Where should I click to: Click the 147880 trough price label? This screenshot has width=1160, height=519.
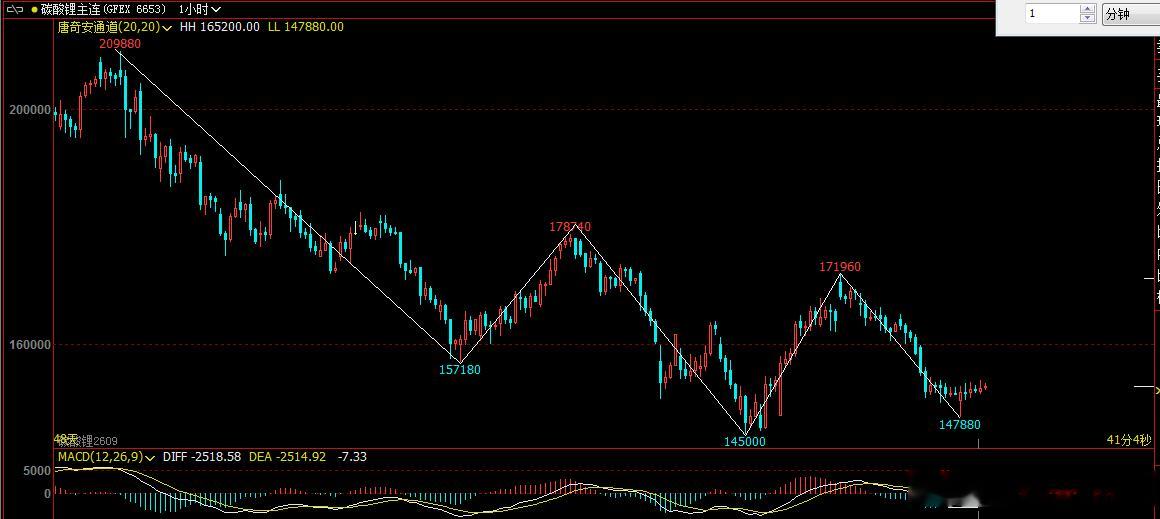(960, 424)
